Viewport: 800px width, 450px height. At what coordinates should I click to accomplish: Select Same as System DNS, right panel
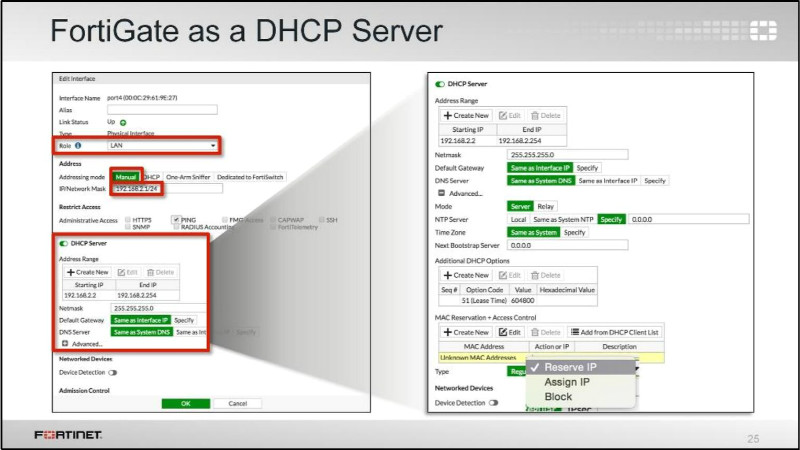click(541, 181)
